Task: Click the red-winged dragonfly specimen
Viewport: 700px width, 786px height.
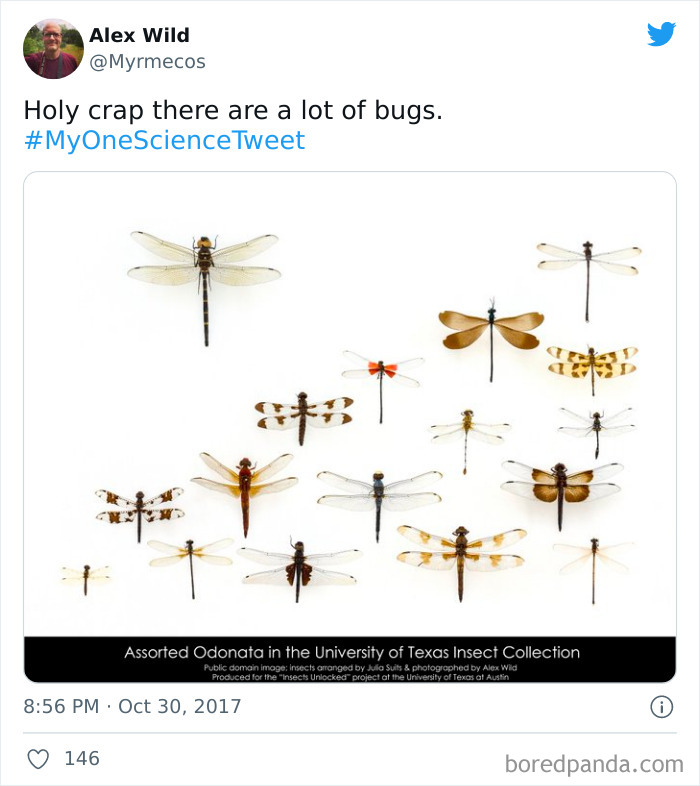Action: 381,373
